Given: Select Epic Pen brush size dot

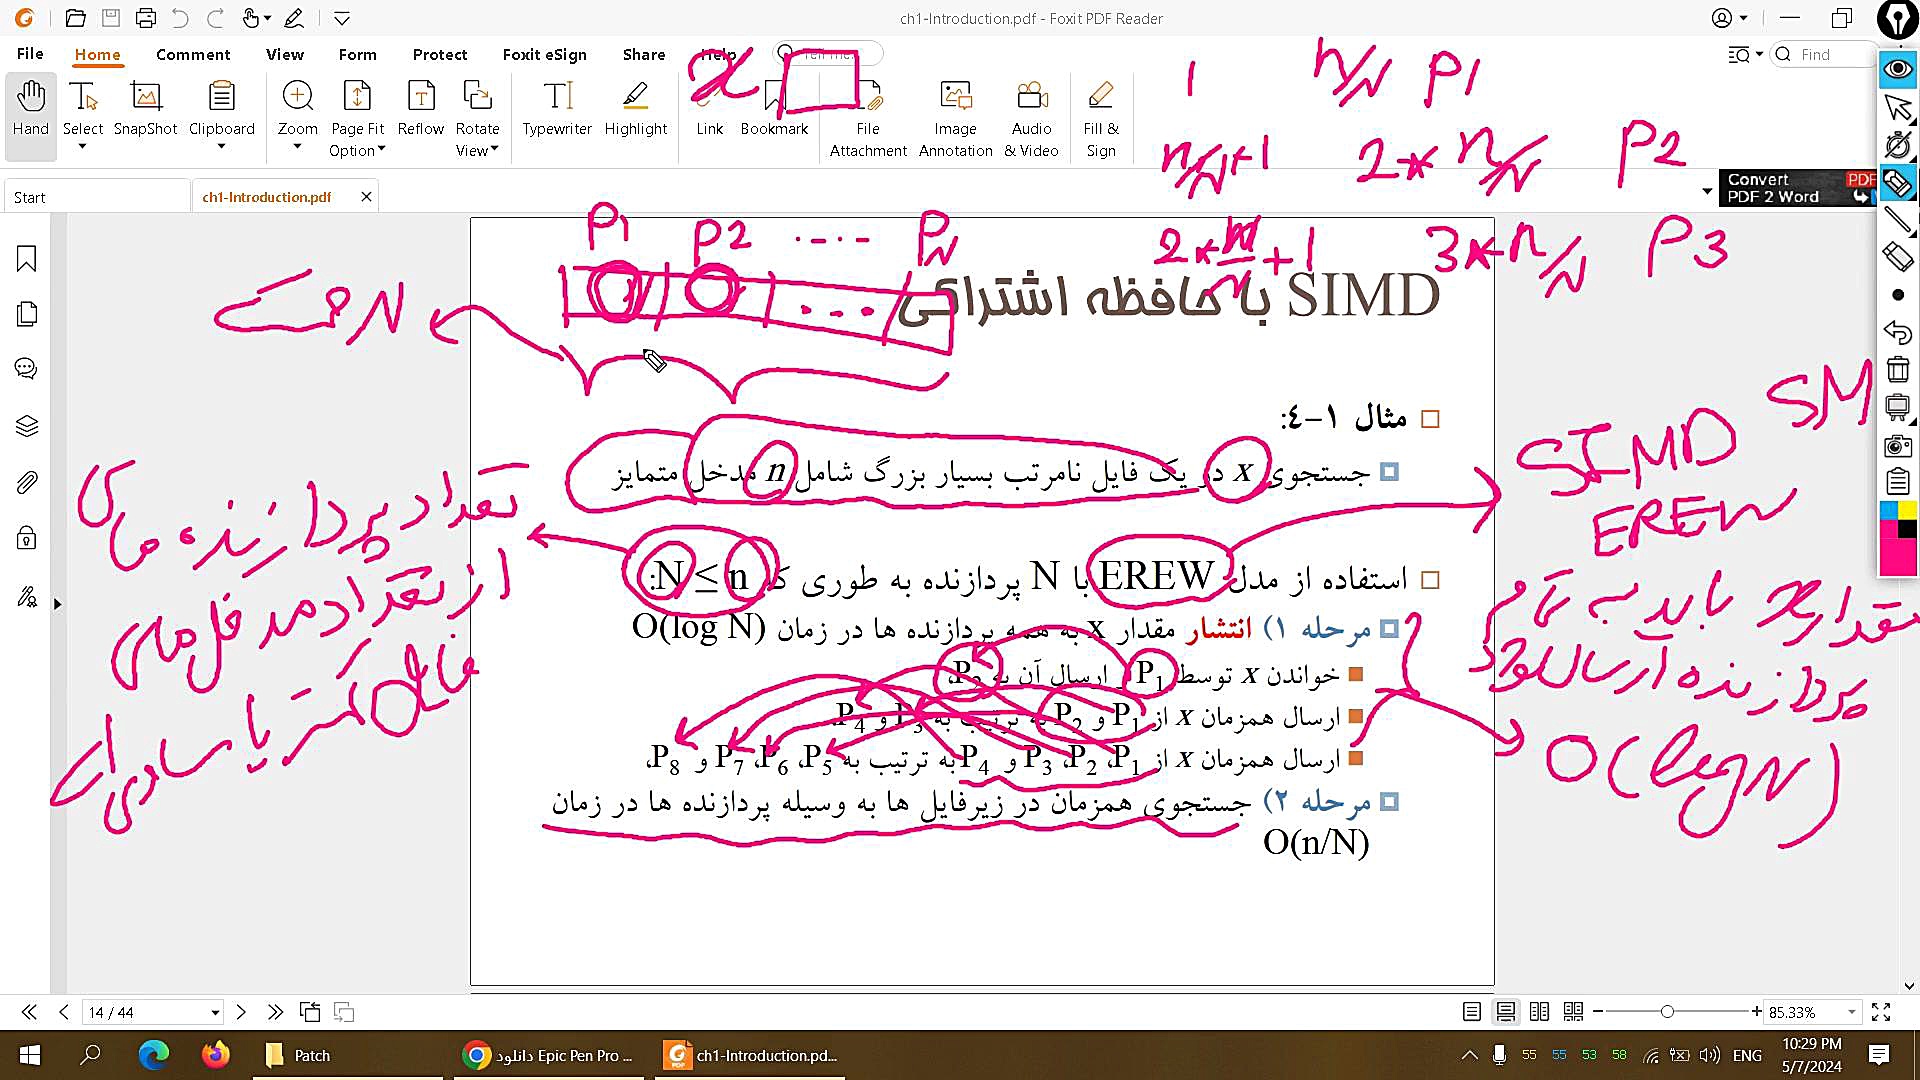Looking at the screenshot, I should tap(1898, 295).
